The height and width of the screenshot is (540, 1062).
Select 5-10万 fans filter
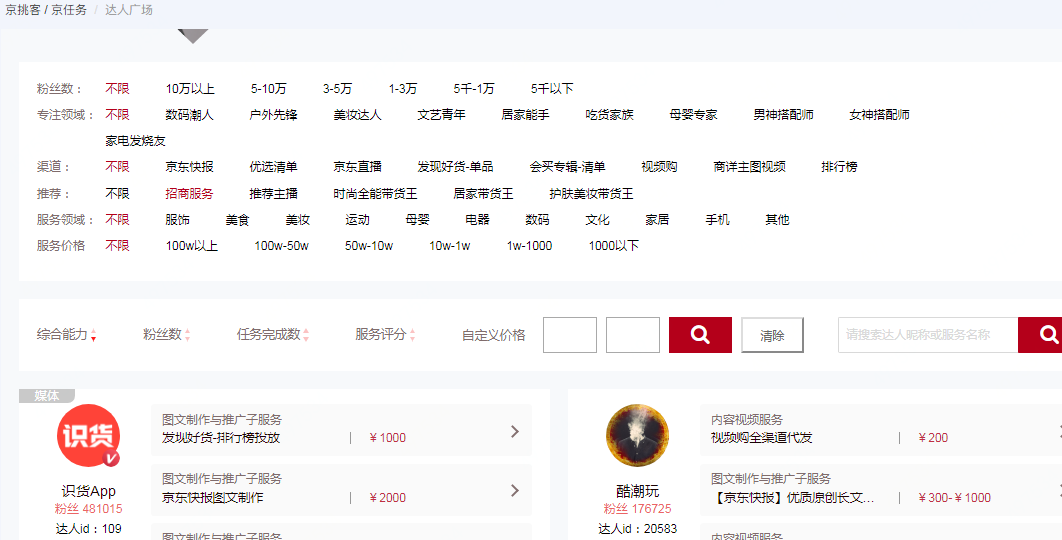point(269,89)
